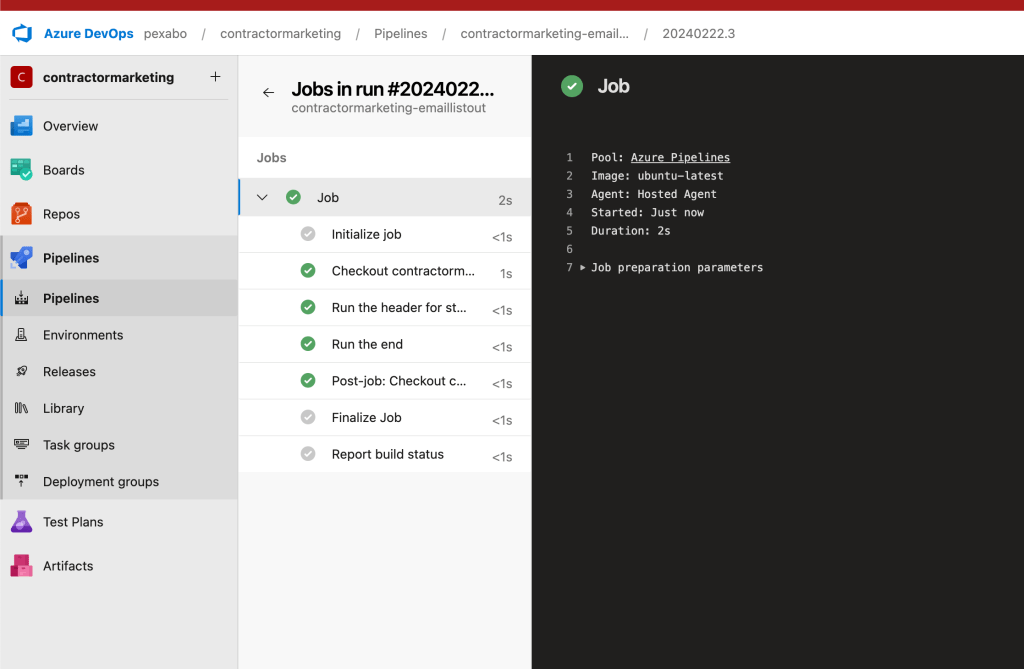Open the Repos menu label
This screenshot has height=669, width=1024.
coord(61,214)
